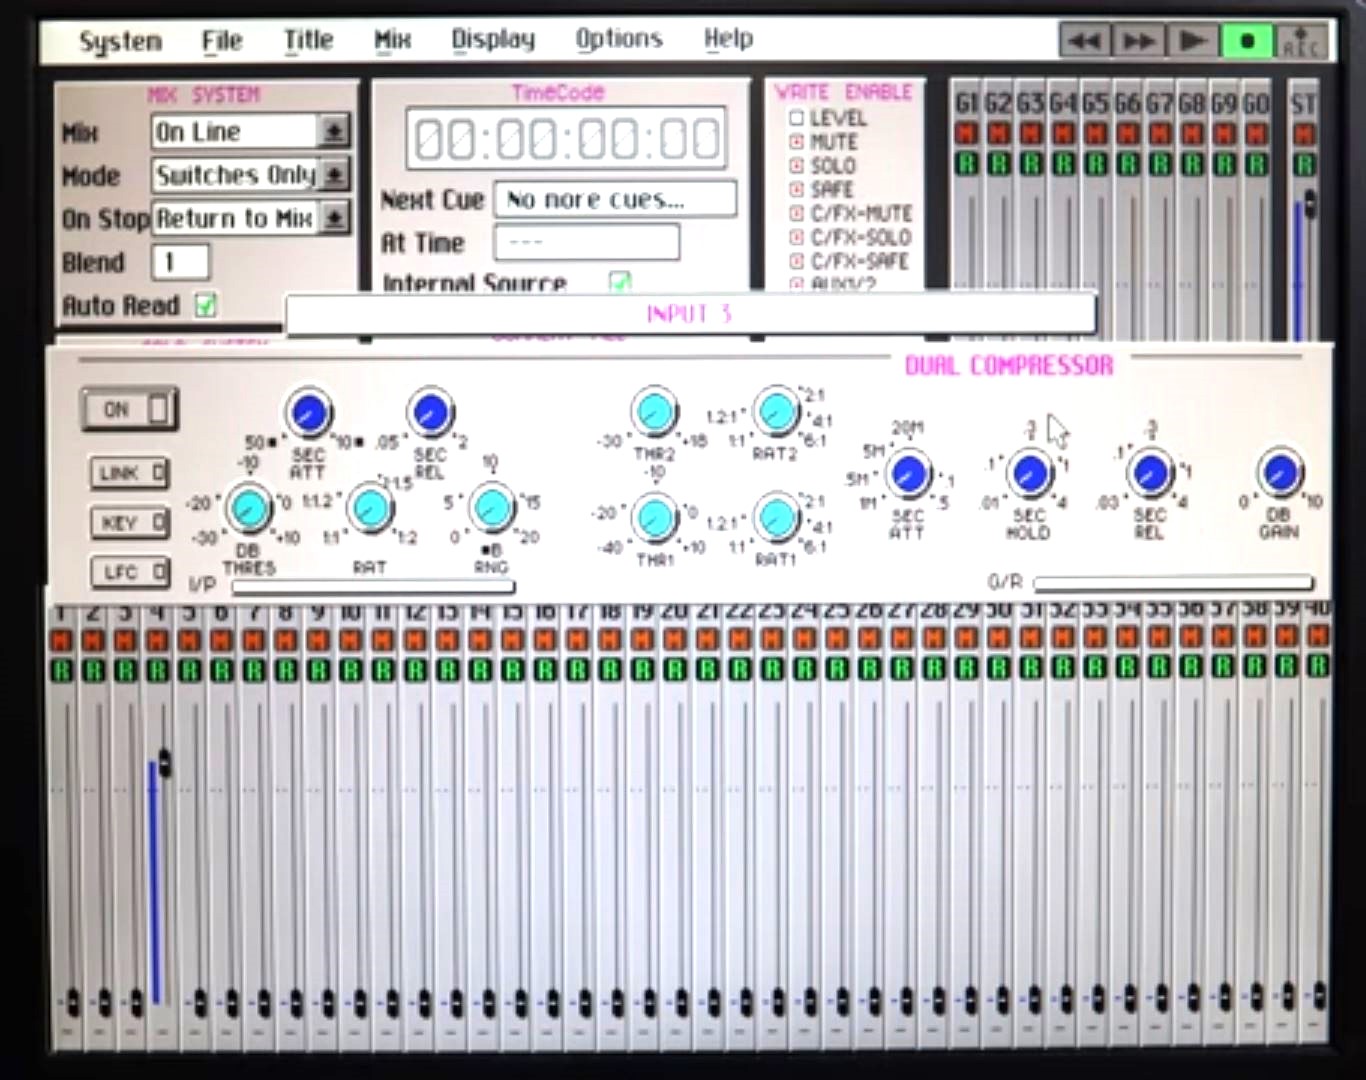This screenshot has height=1080, width=1366.
Task: Toggle the LFC button
Action: [x=130, y=572]
